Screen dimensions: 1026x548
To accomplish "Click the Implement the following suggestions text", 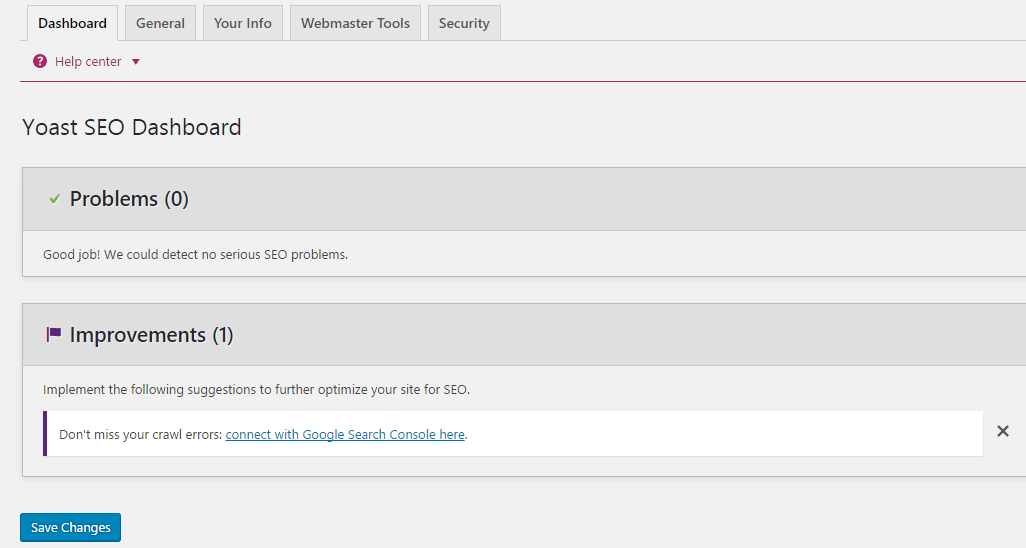I will [256, 390].
